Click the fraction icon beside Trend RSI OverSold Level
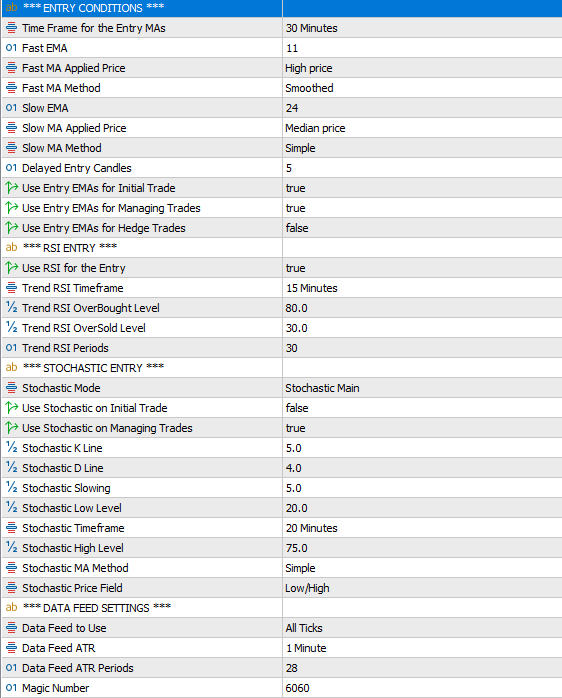This screenshot has height=698, width=562. point(12,328)
